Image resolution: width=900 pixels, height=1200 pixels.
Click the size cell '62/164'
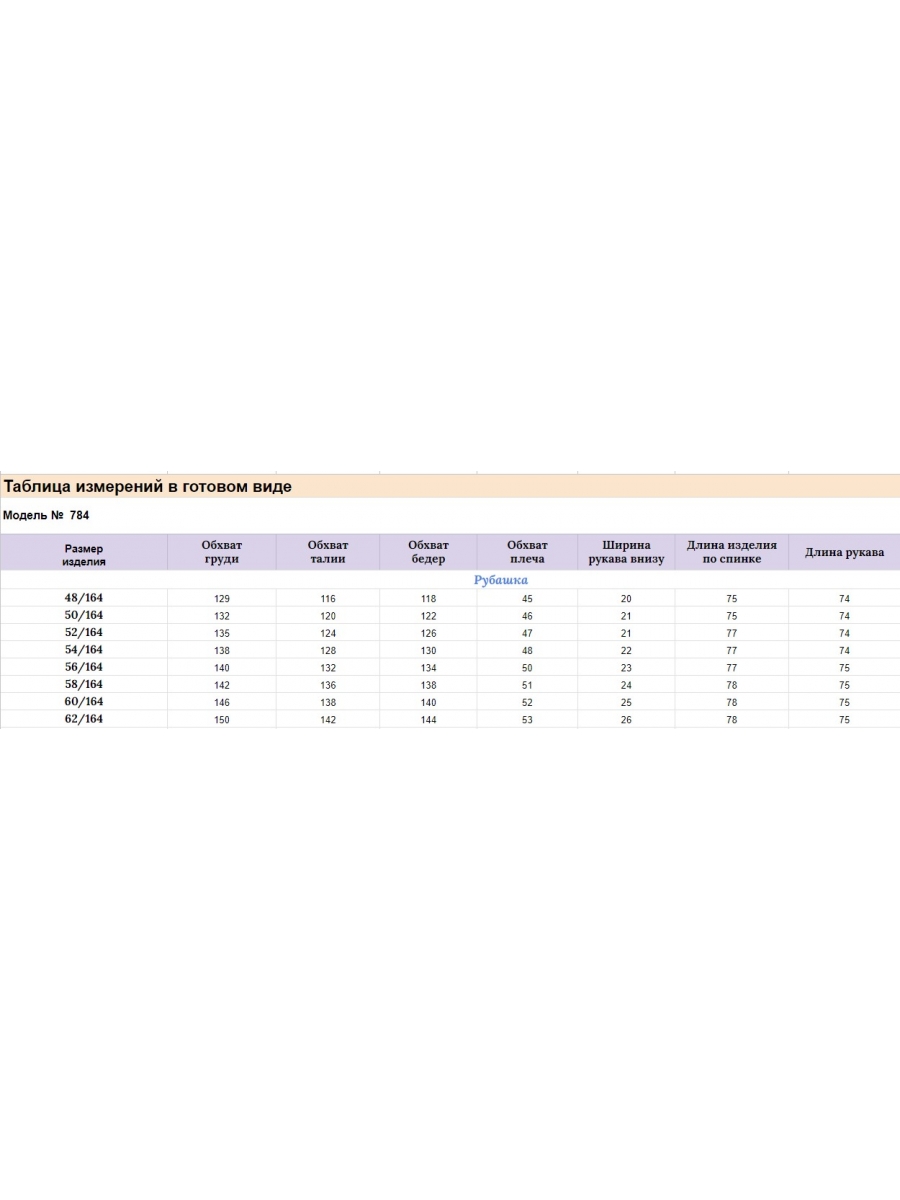(x=84, y=719)
